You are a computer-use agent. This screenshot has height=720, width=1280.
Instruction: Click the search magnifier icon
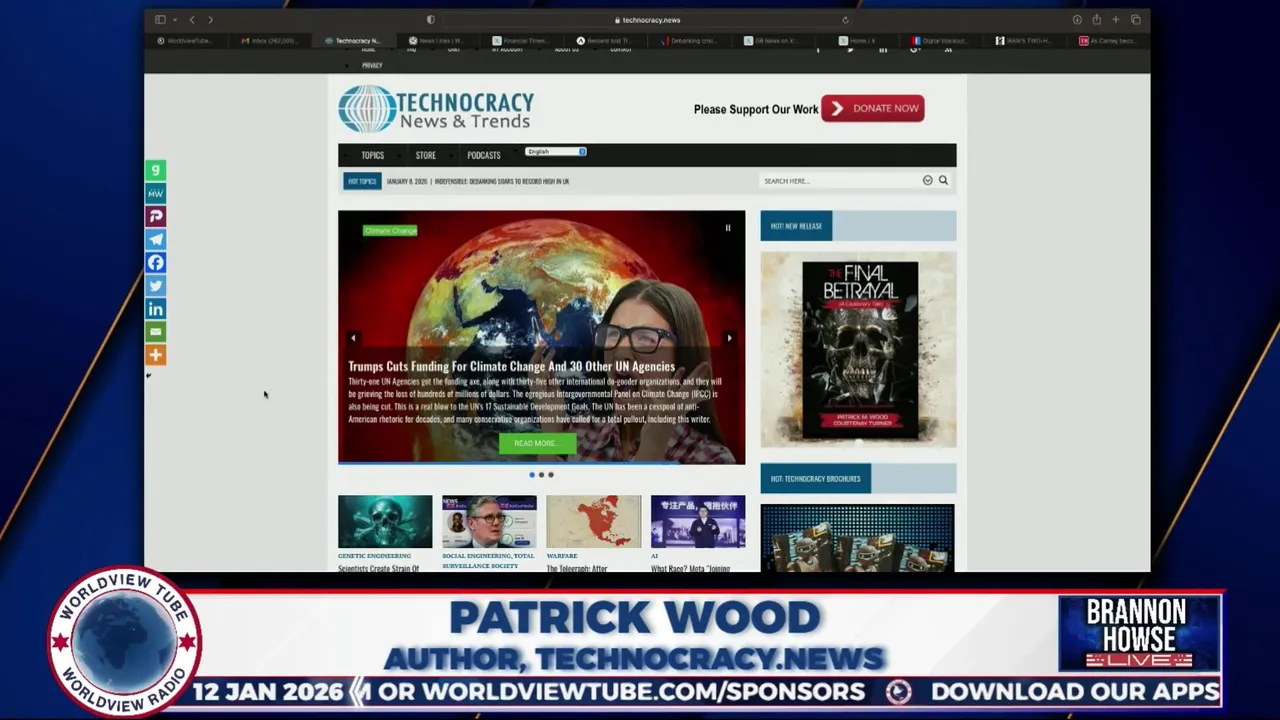(x=943, y=180)
